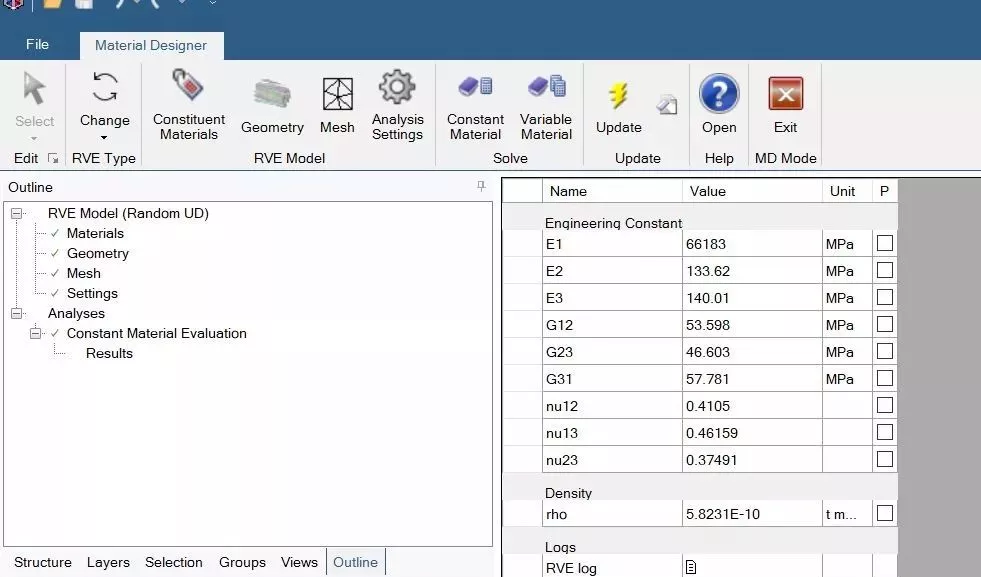Screen dimensions: 981x577
Task: Click the application logo icon
Action: point(13,4)
